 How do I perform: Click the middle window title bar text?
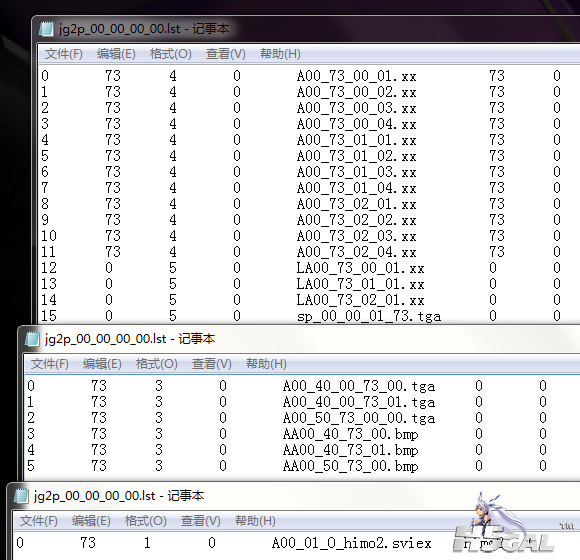point(130,339)
